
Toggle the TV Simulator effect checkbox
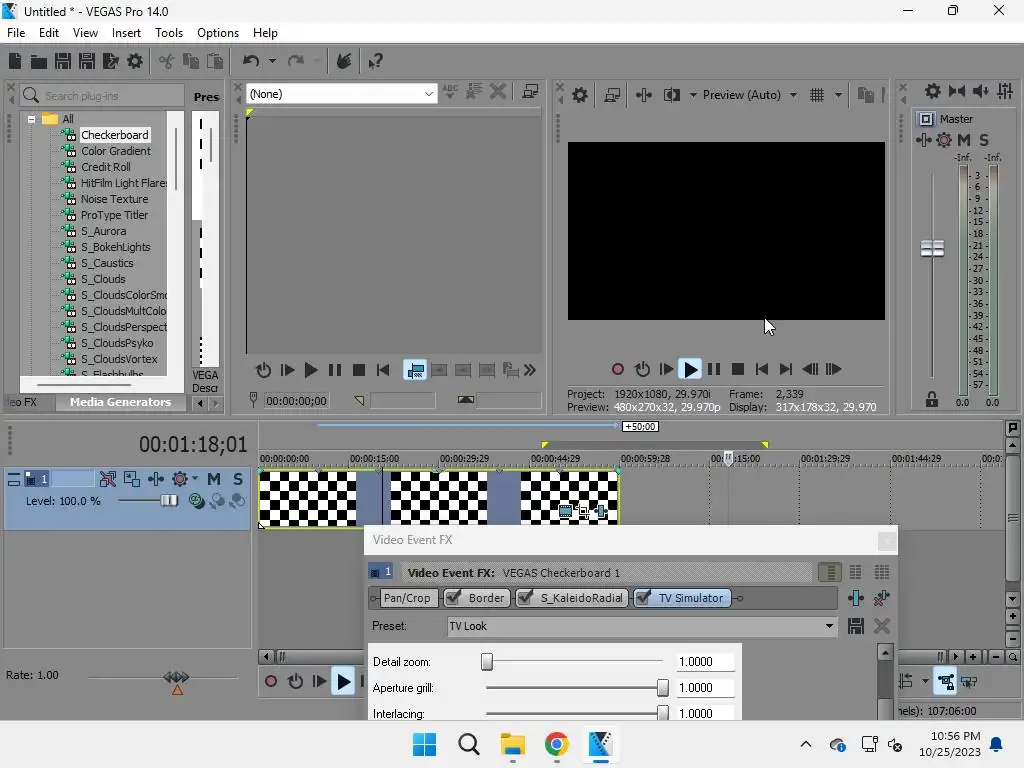pyautogui.click(x=643, y=598)
